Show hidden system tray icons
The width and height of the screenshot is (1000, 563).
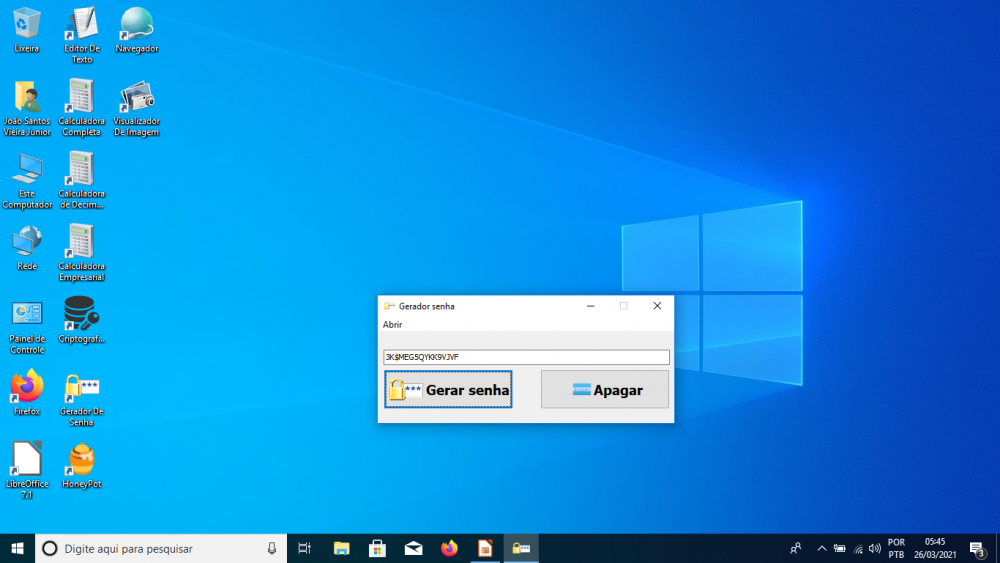coord(822,548)
